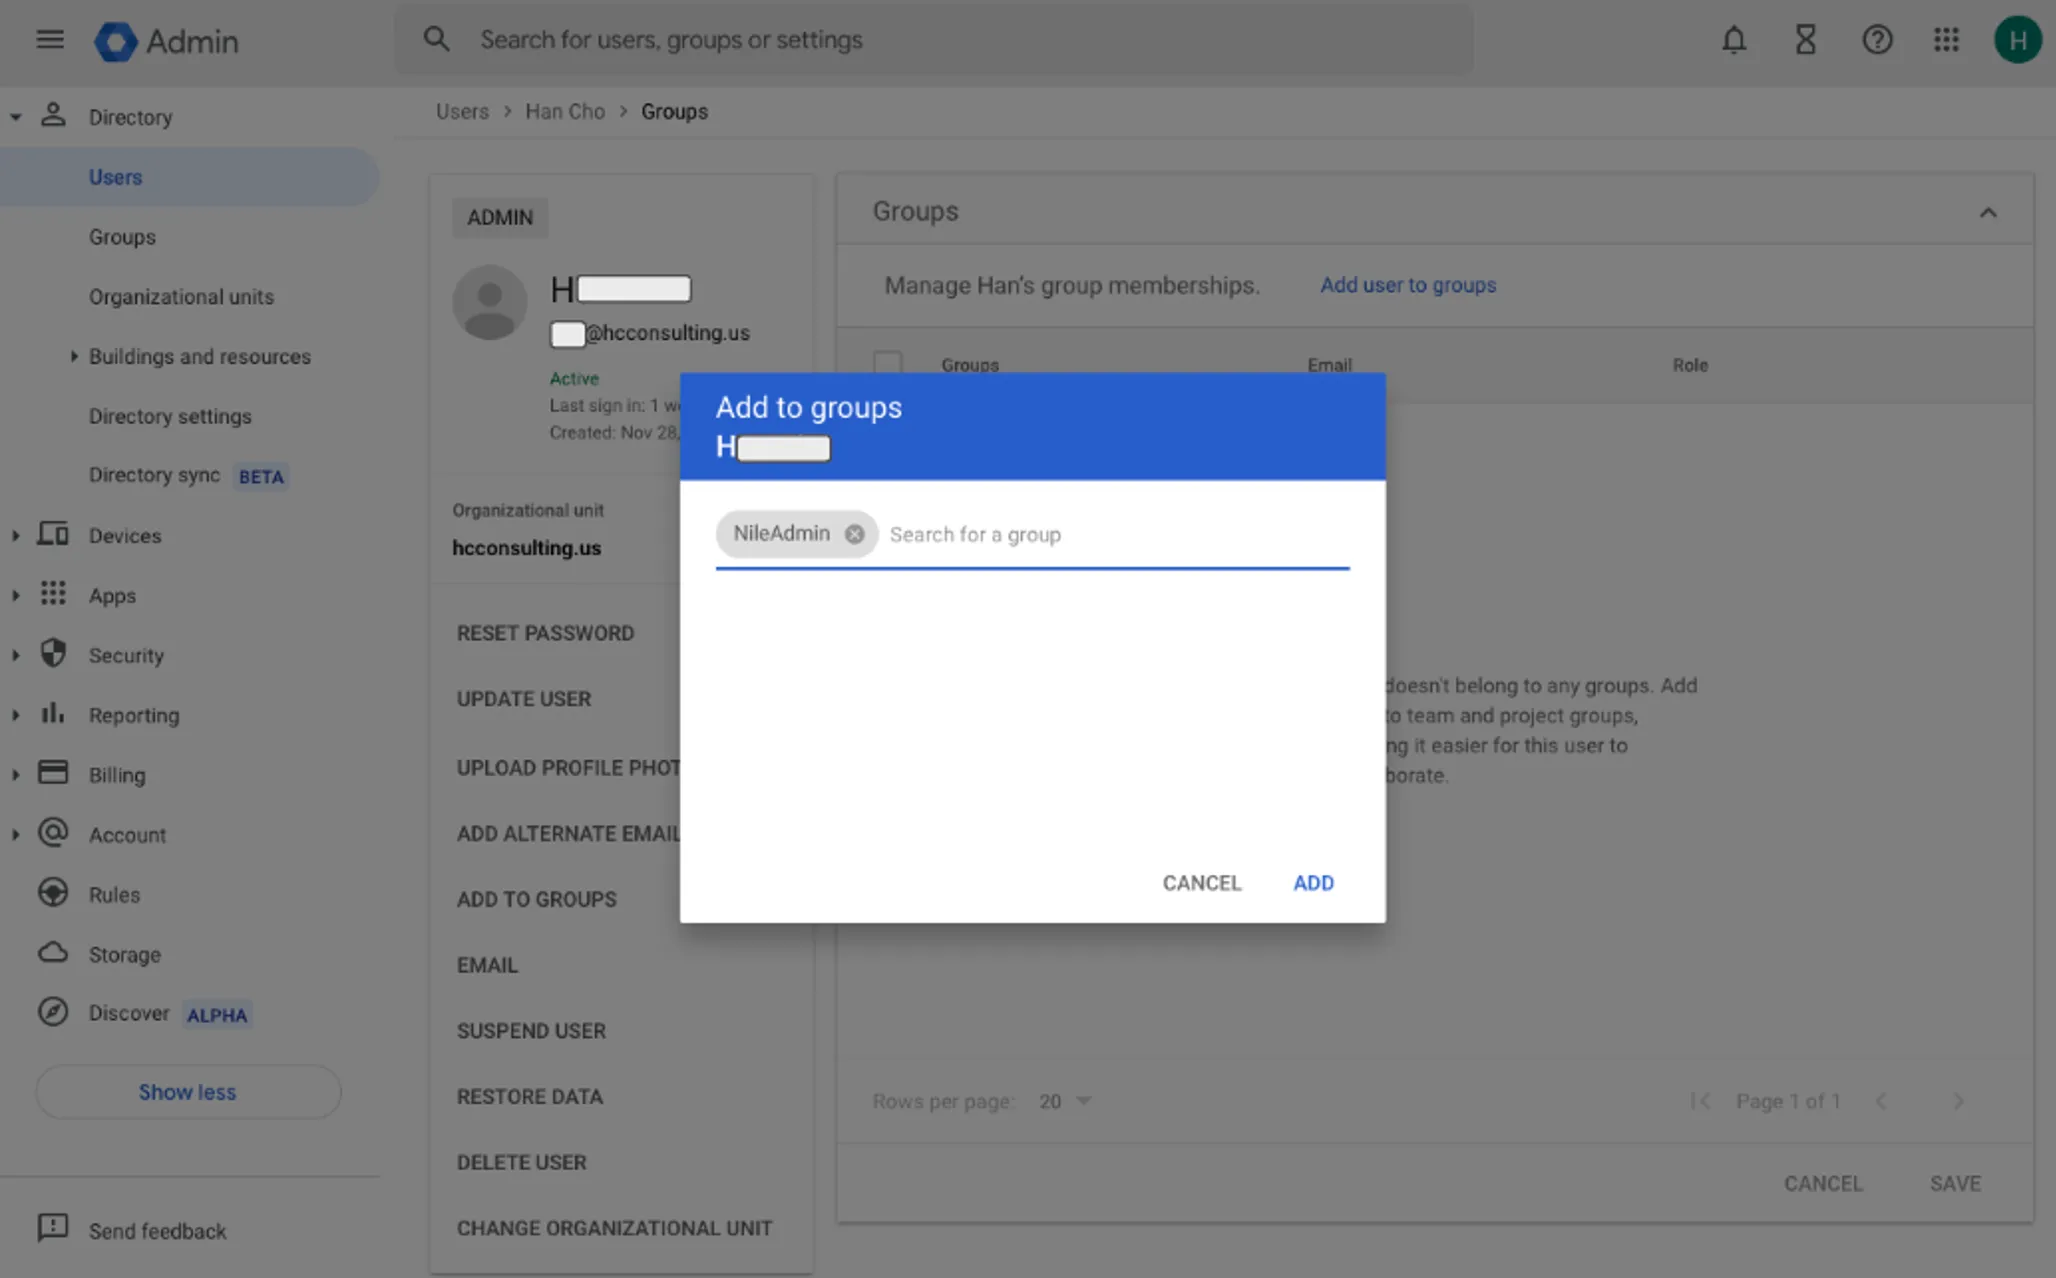Click CANCEL in the Add to groups dialog
This screenshot has width=2056, height=1278.
click(x=1202, y=883)
